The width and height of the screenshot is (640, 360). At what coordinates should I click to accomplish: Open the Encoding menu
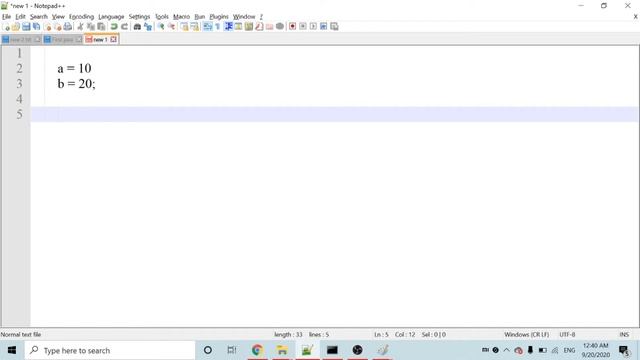[x=82, y=17]
